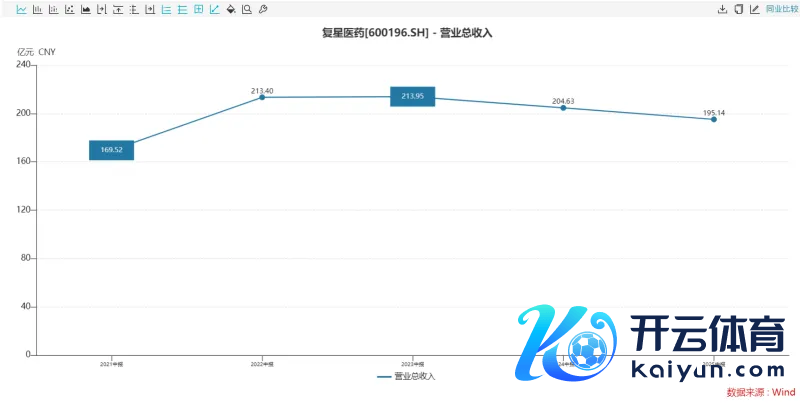
Task: Toggle the full grid box icon
Action: click(x=198, y=9)
